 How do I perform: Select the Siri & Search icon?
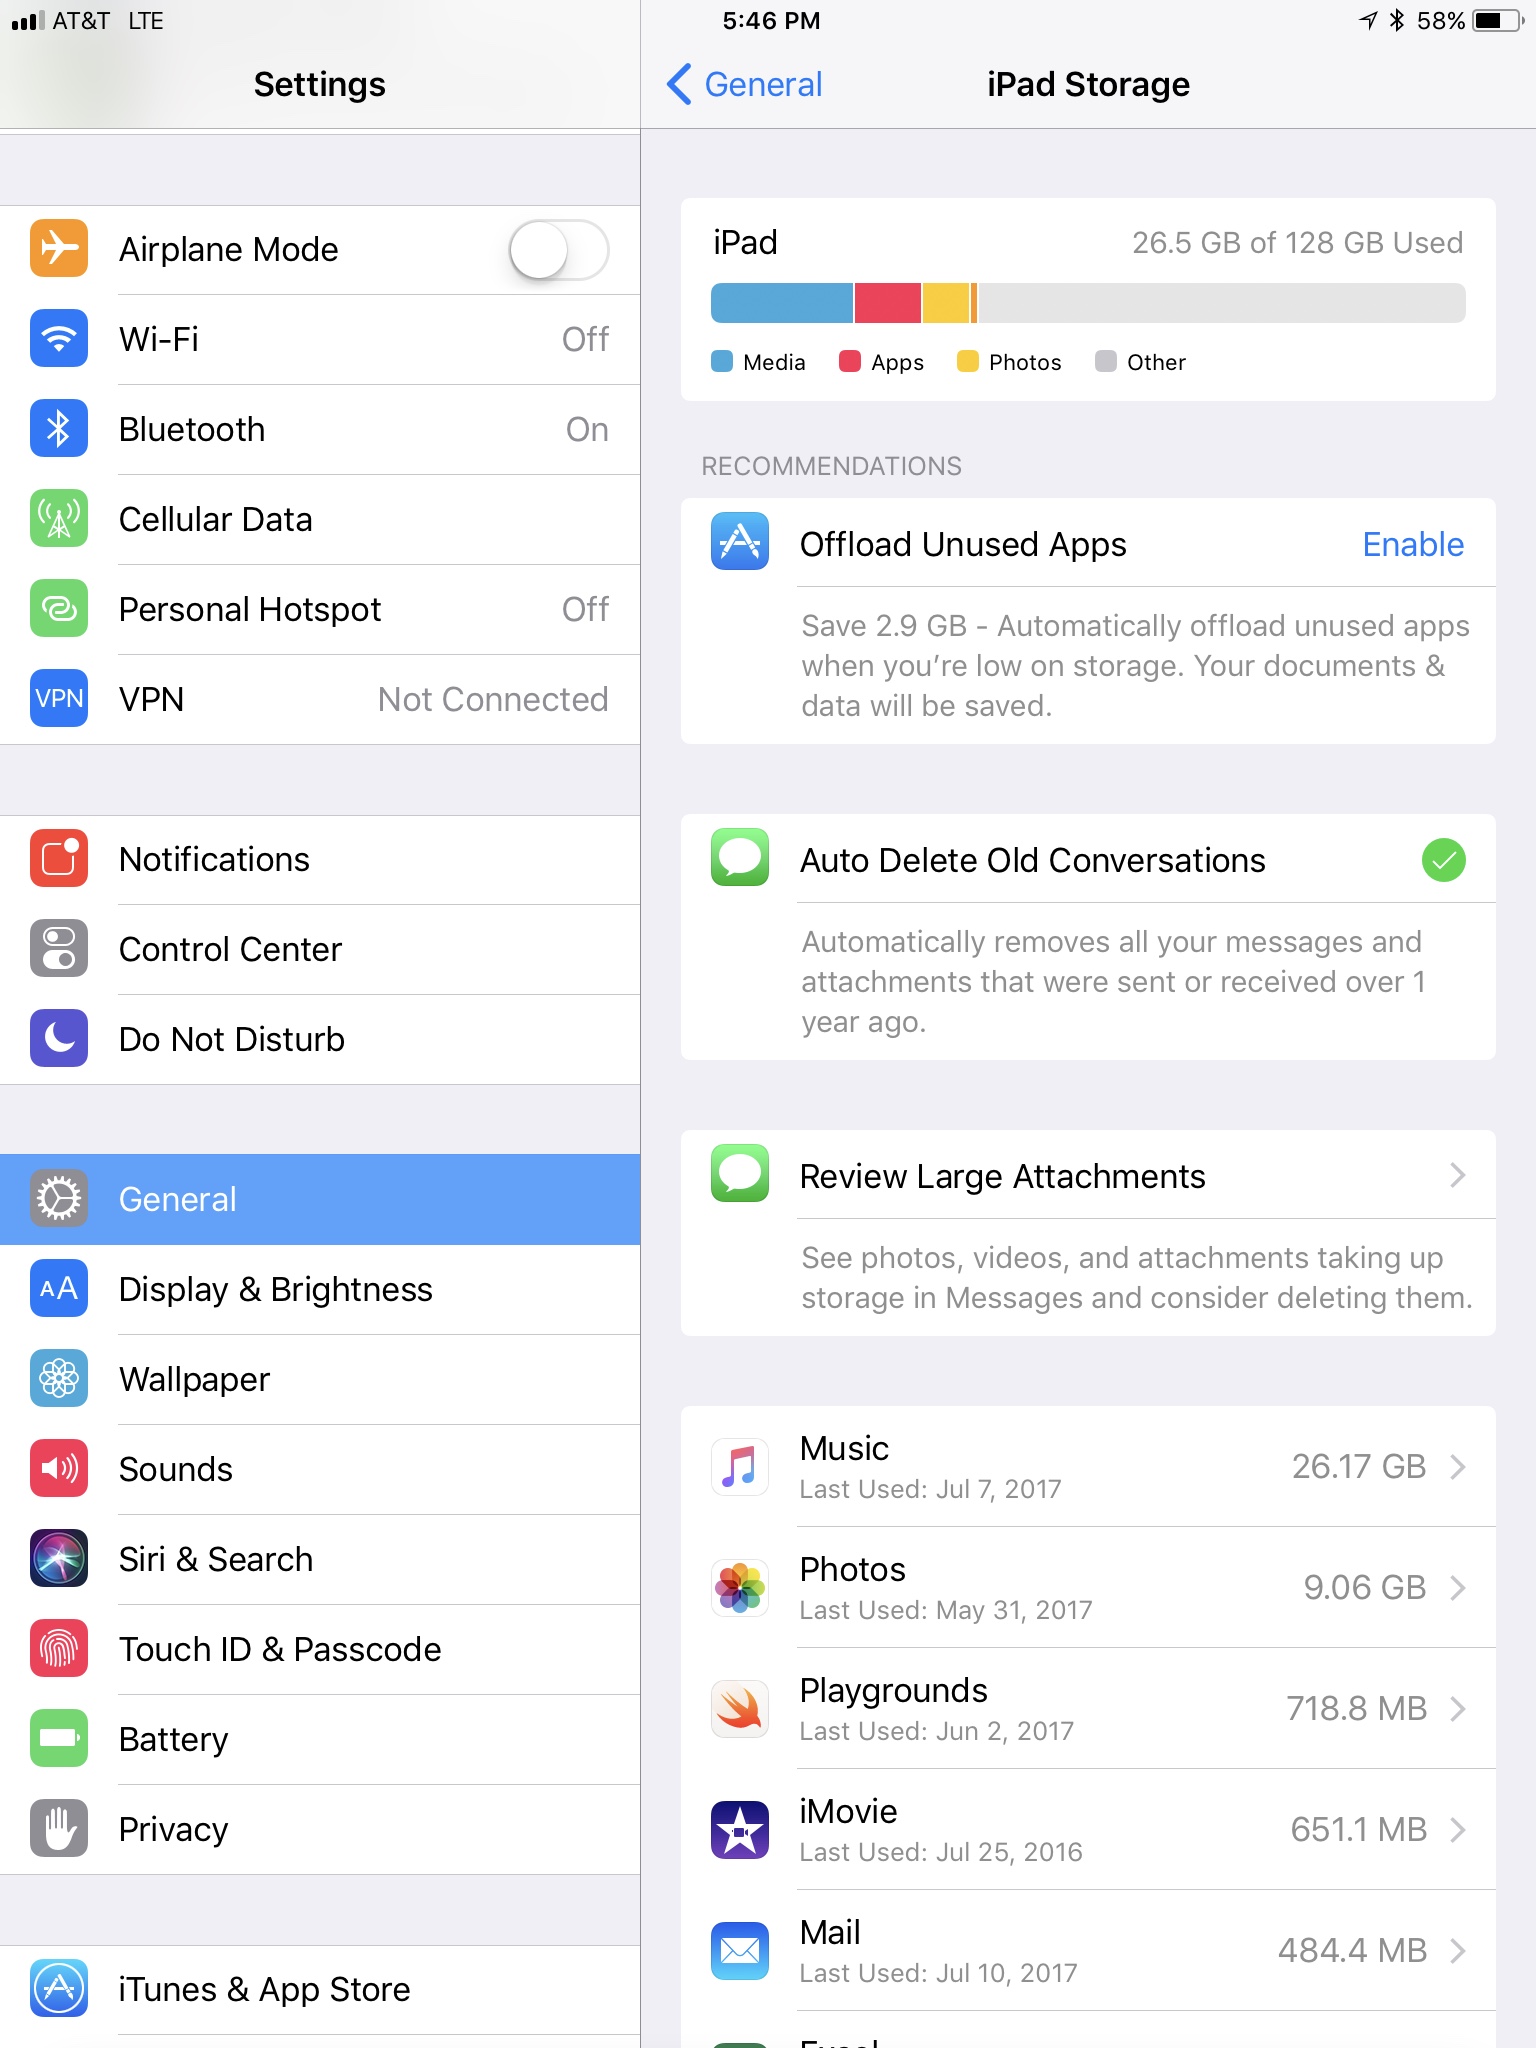[59, 1559]
